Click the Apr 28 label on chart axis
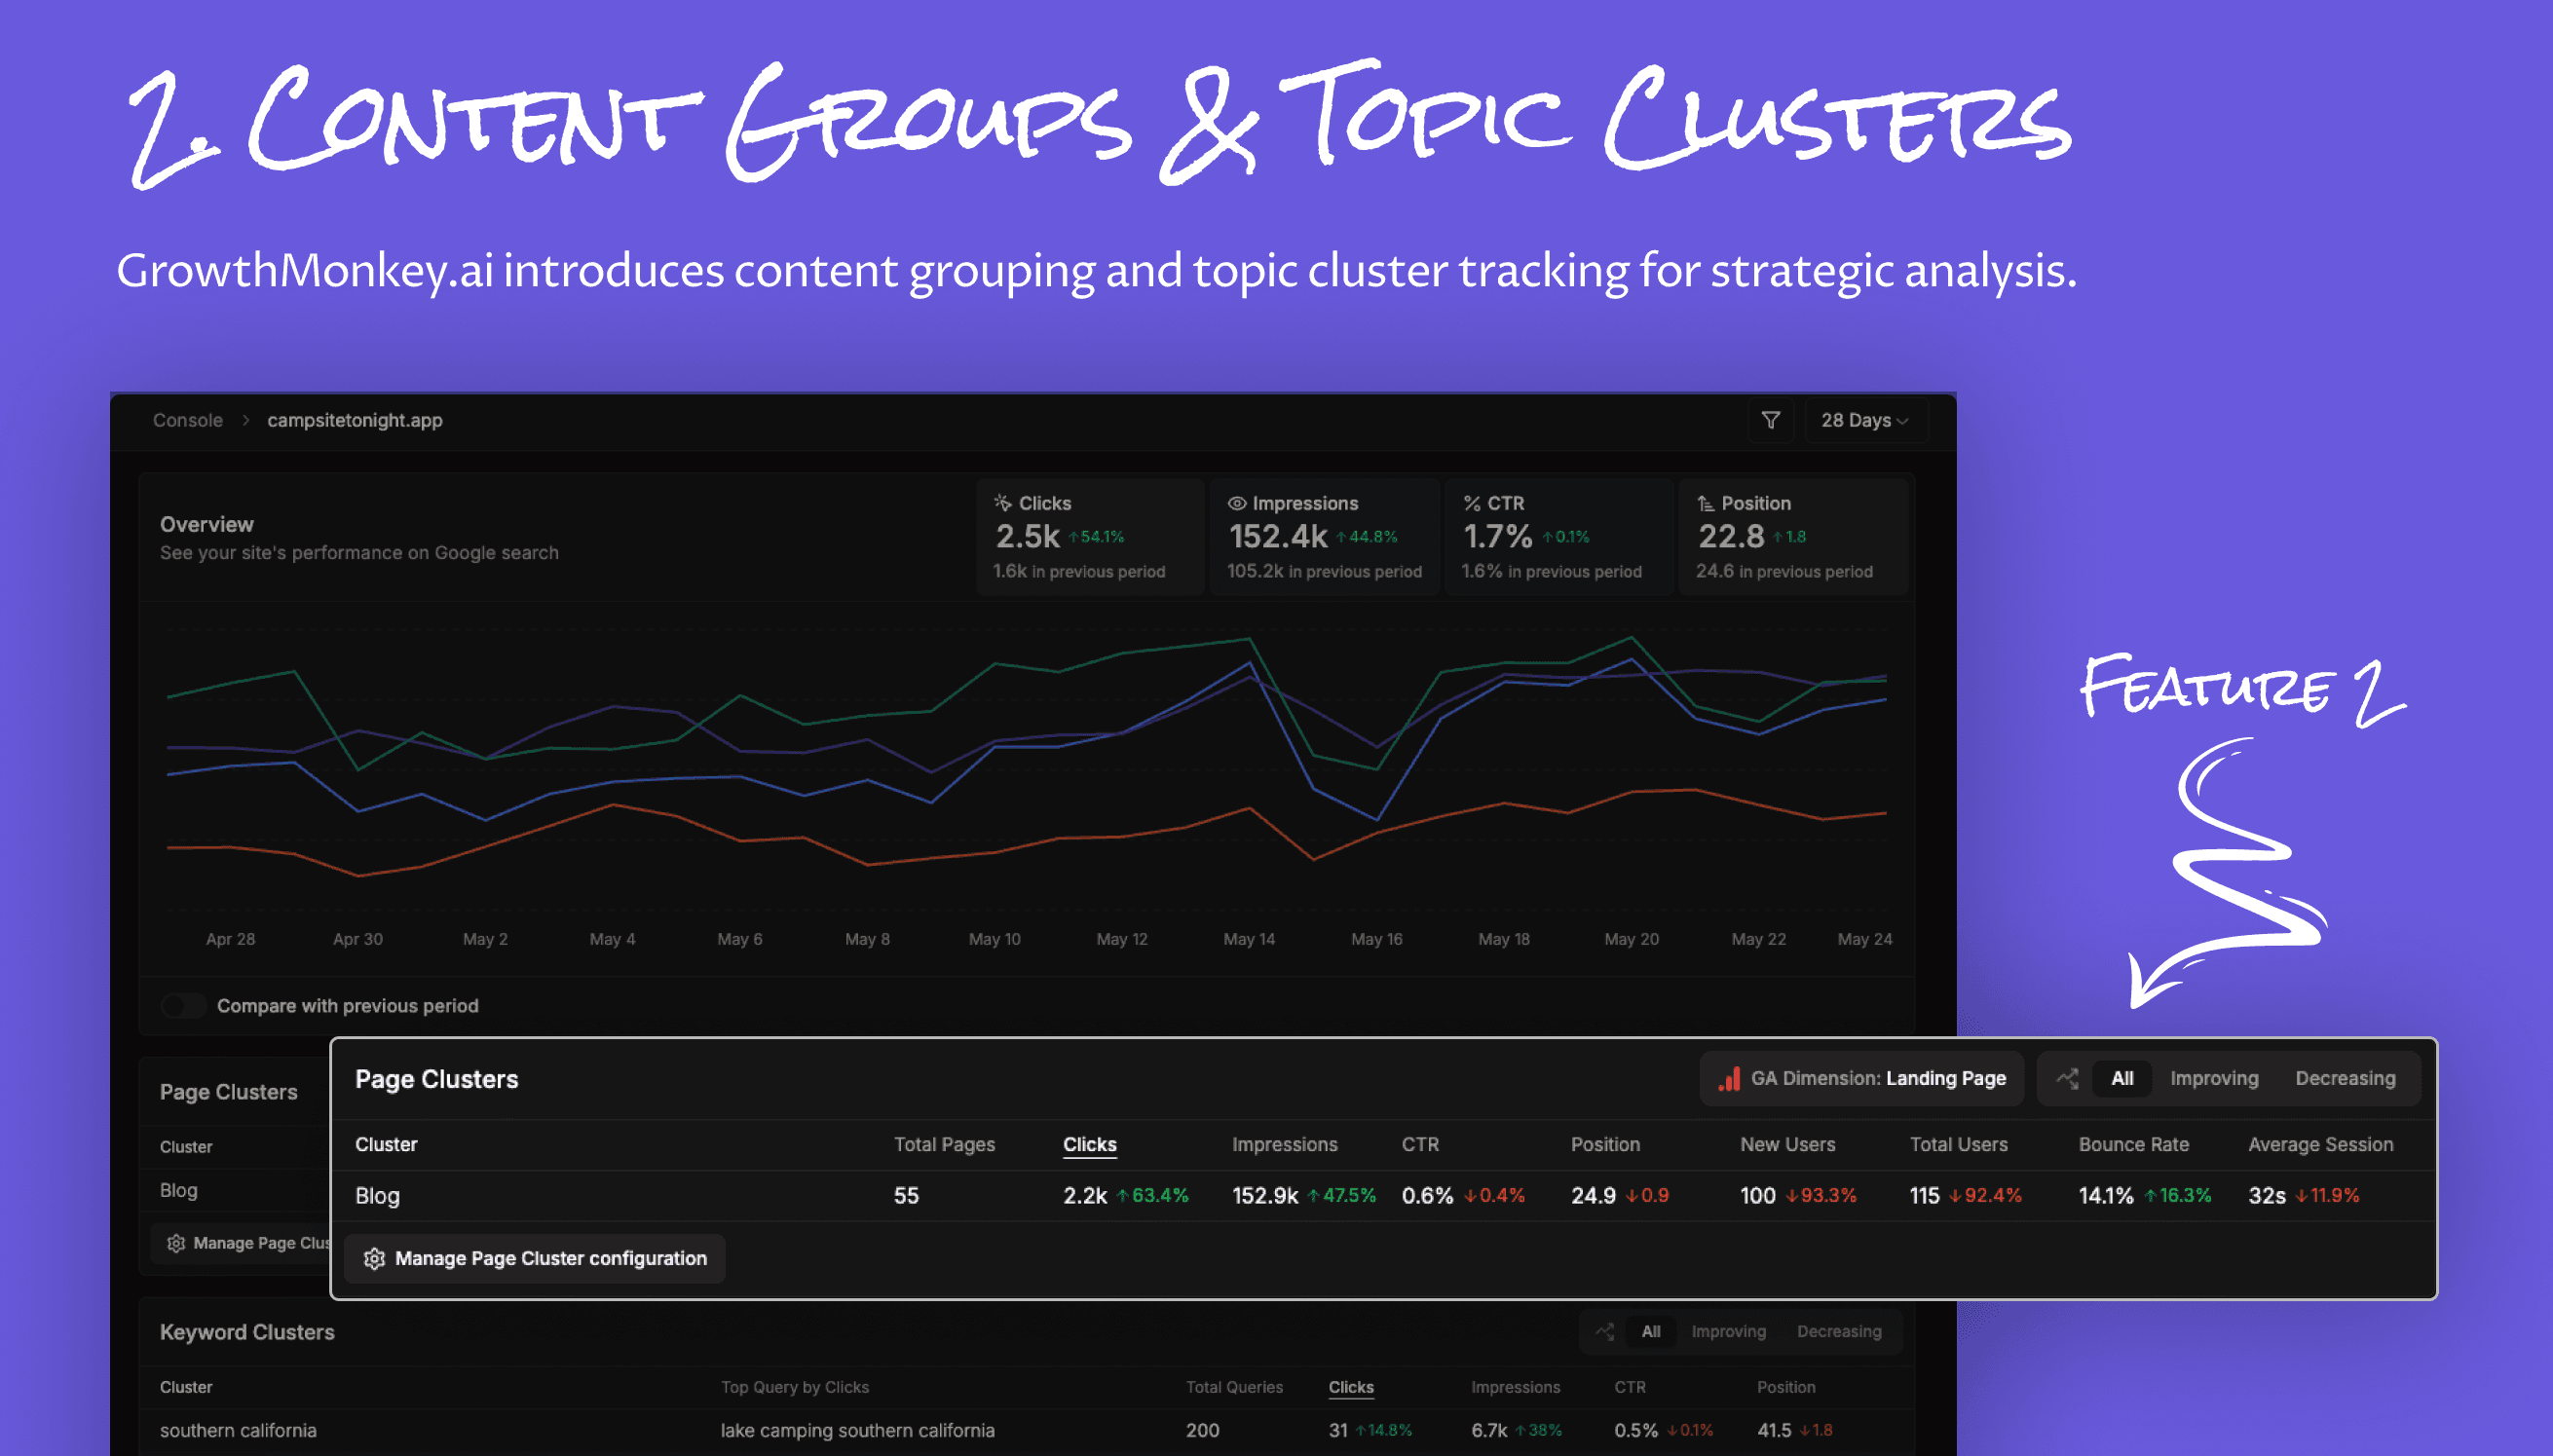The width and height of the screenshot is (2553, 1456). 230,939
